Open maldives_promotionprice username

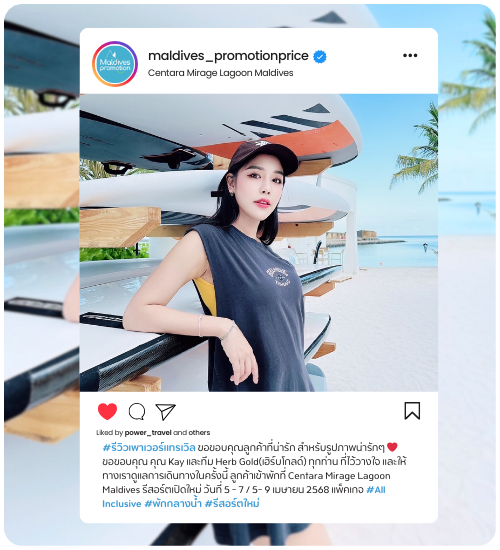tap(228, 56)
